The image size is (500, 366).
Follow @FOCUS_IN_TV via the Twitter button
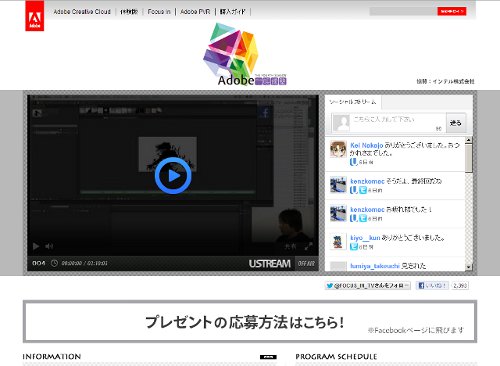click(x=368, y=286)
